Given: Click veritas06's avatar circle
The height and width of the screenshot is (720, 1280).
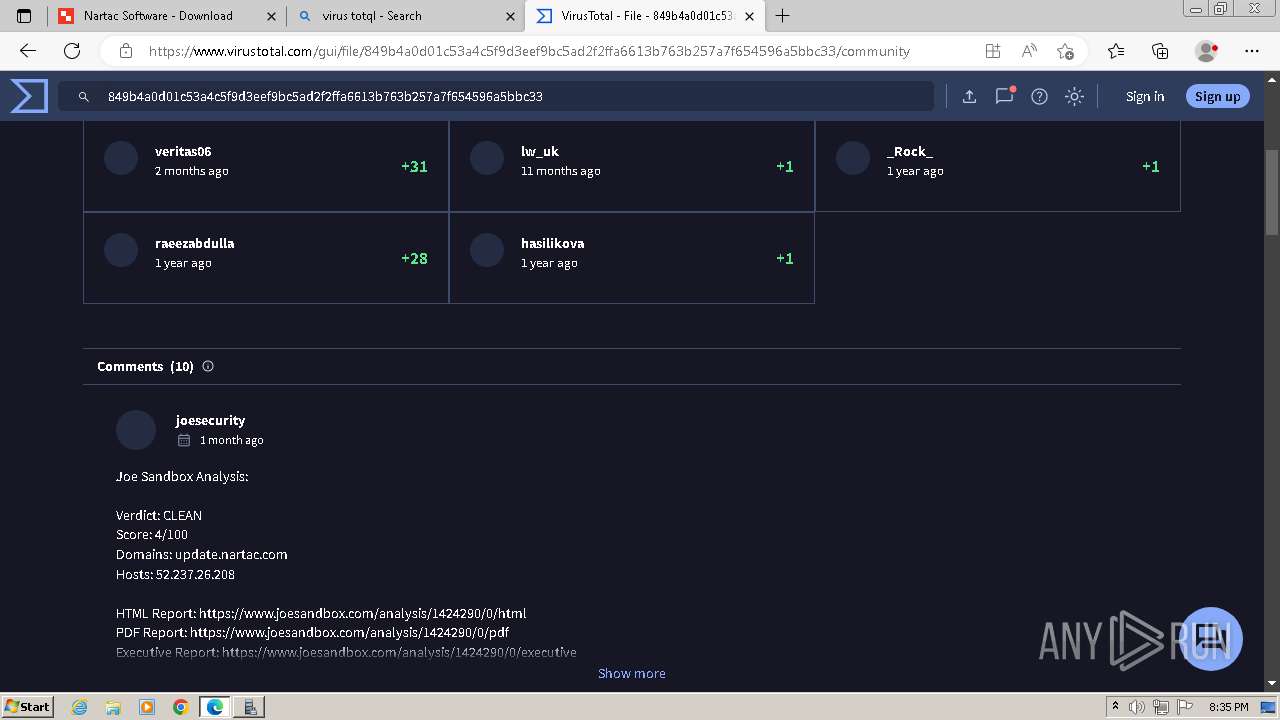Looking at the screenshot, I should tap(121, 158).
